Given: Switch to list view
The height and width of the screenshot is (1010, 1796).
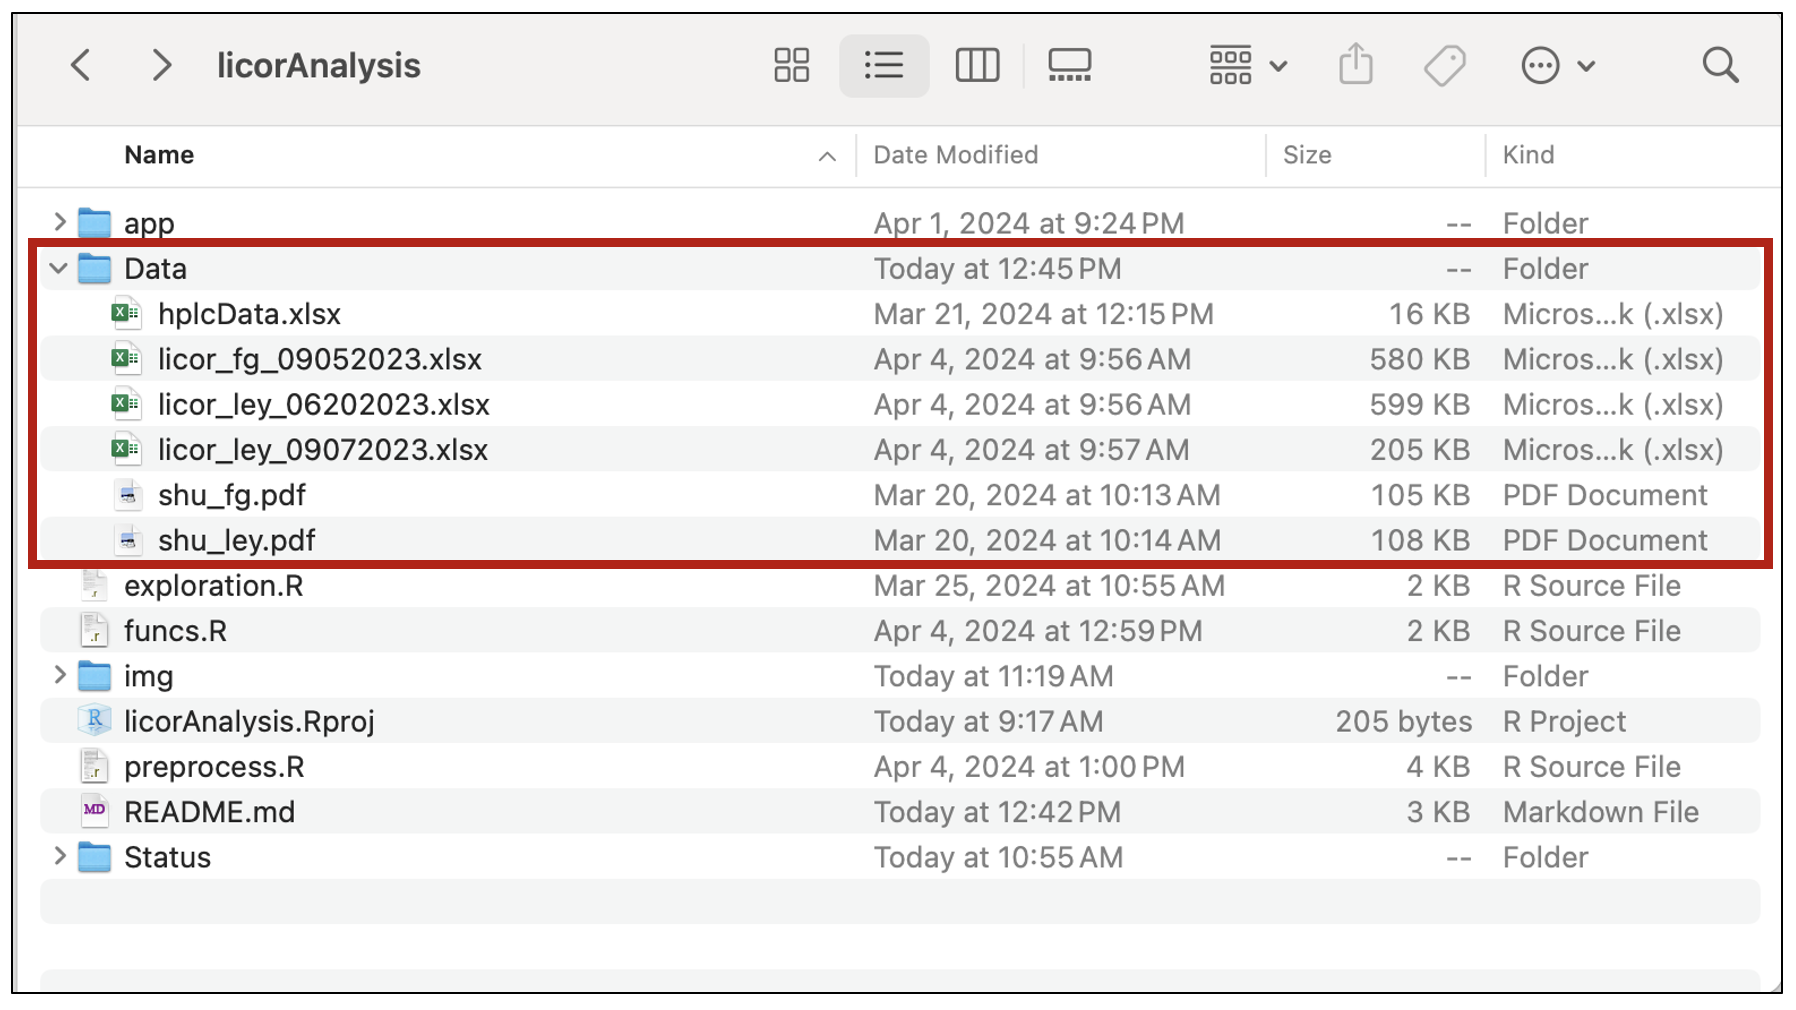Looking at the screenshot, I should [x=884, y=66].
